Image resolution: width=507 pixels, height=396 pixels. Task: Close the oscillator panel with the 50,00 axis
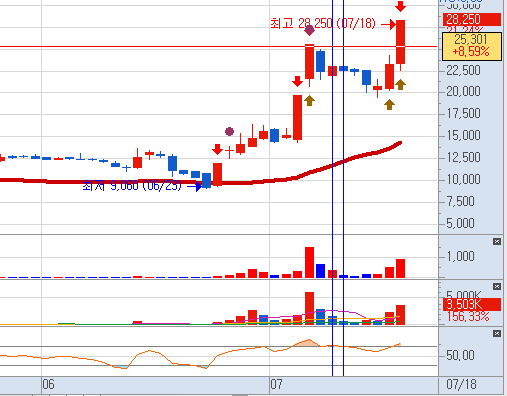(497, 334)
